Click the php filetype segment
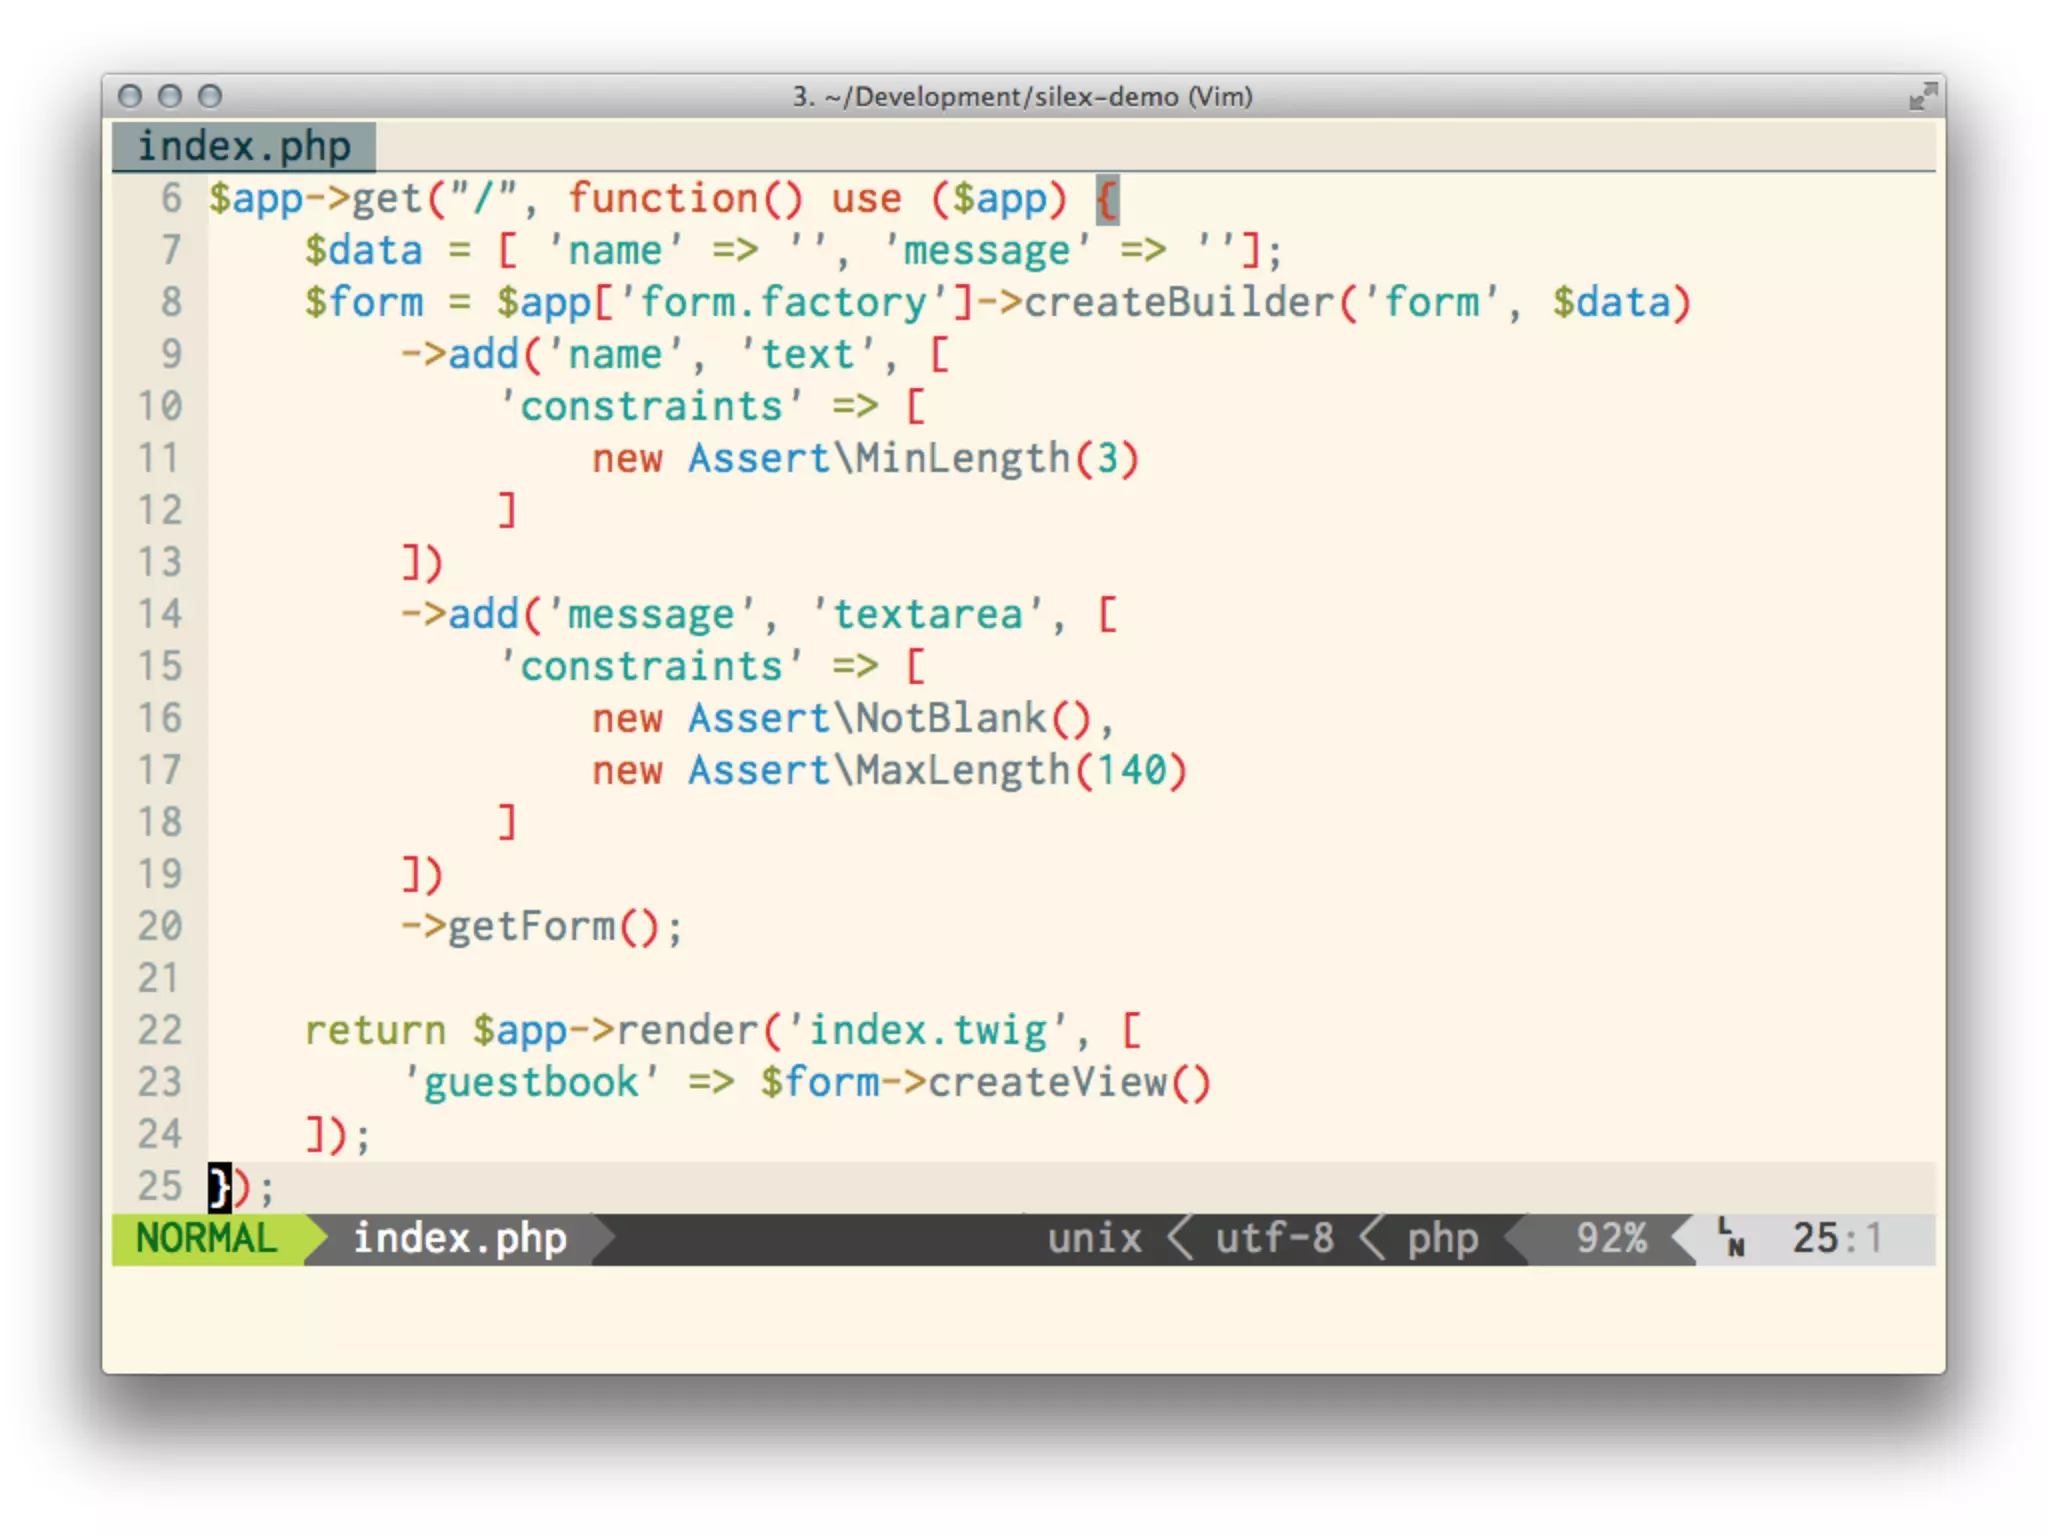 pos(1442,1239)
